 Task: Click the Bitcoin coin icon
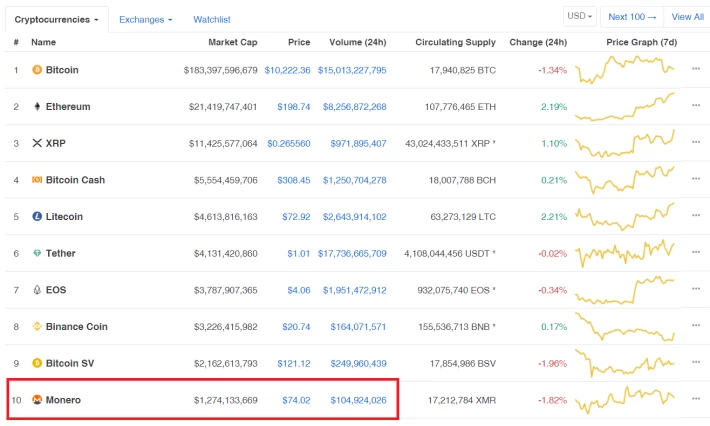[37, 70]
